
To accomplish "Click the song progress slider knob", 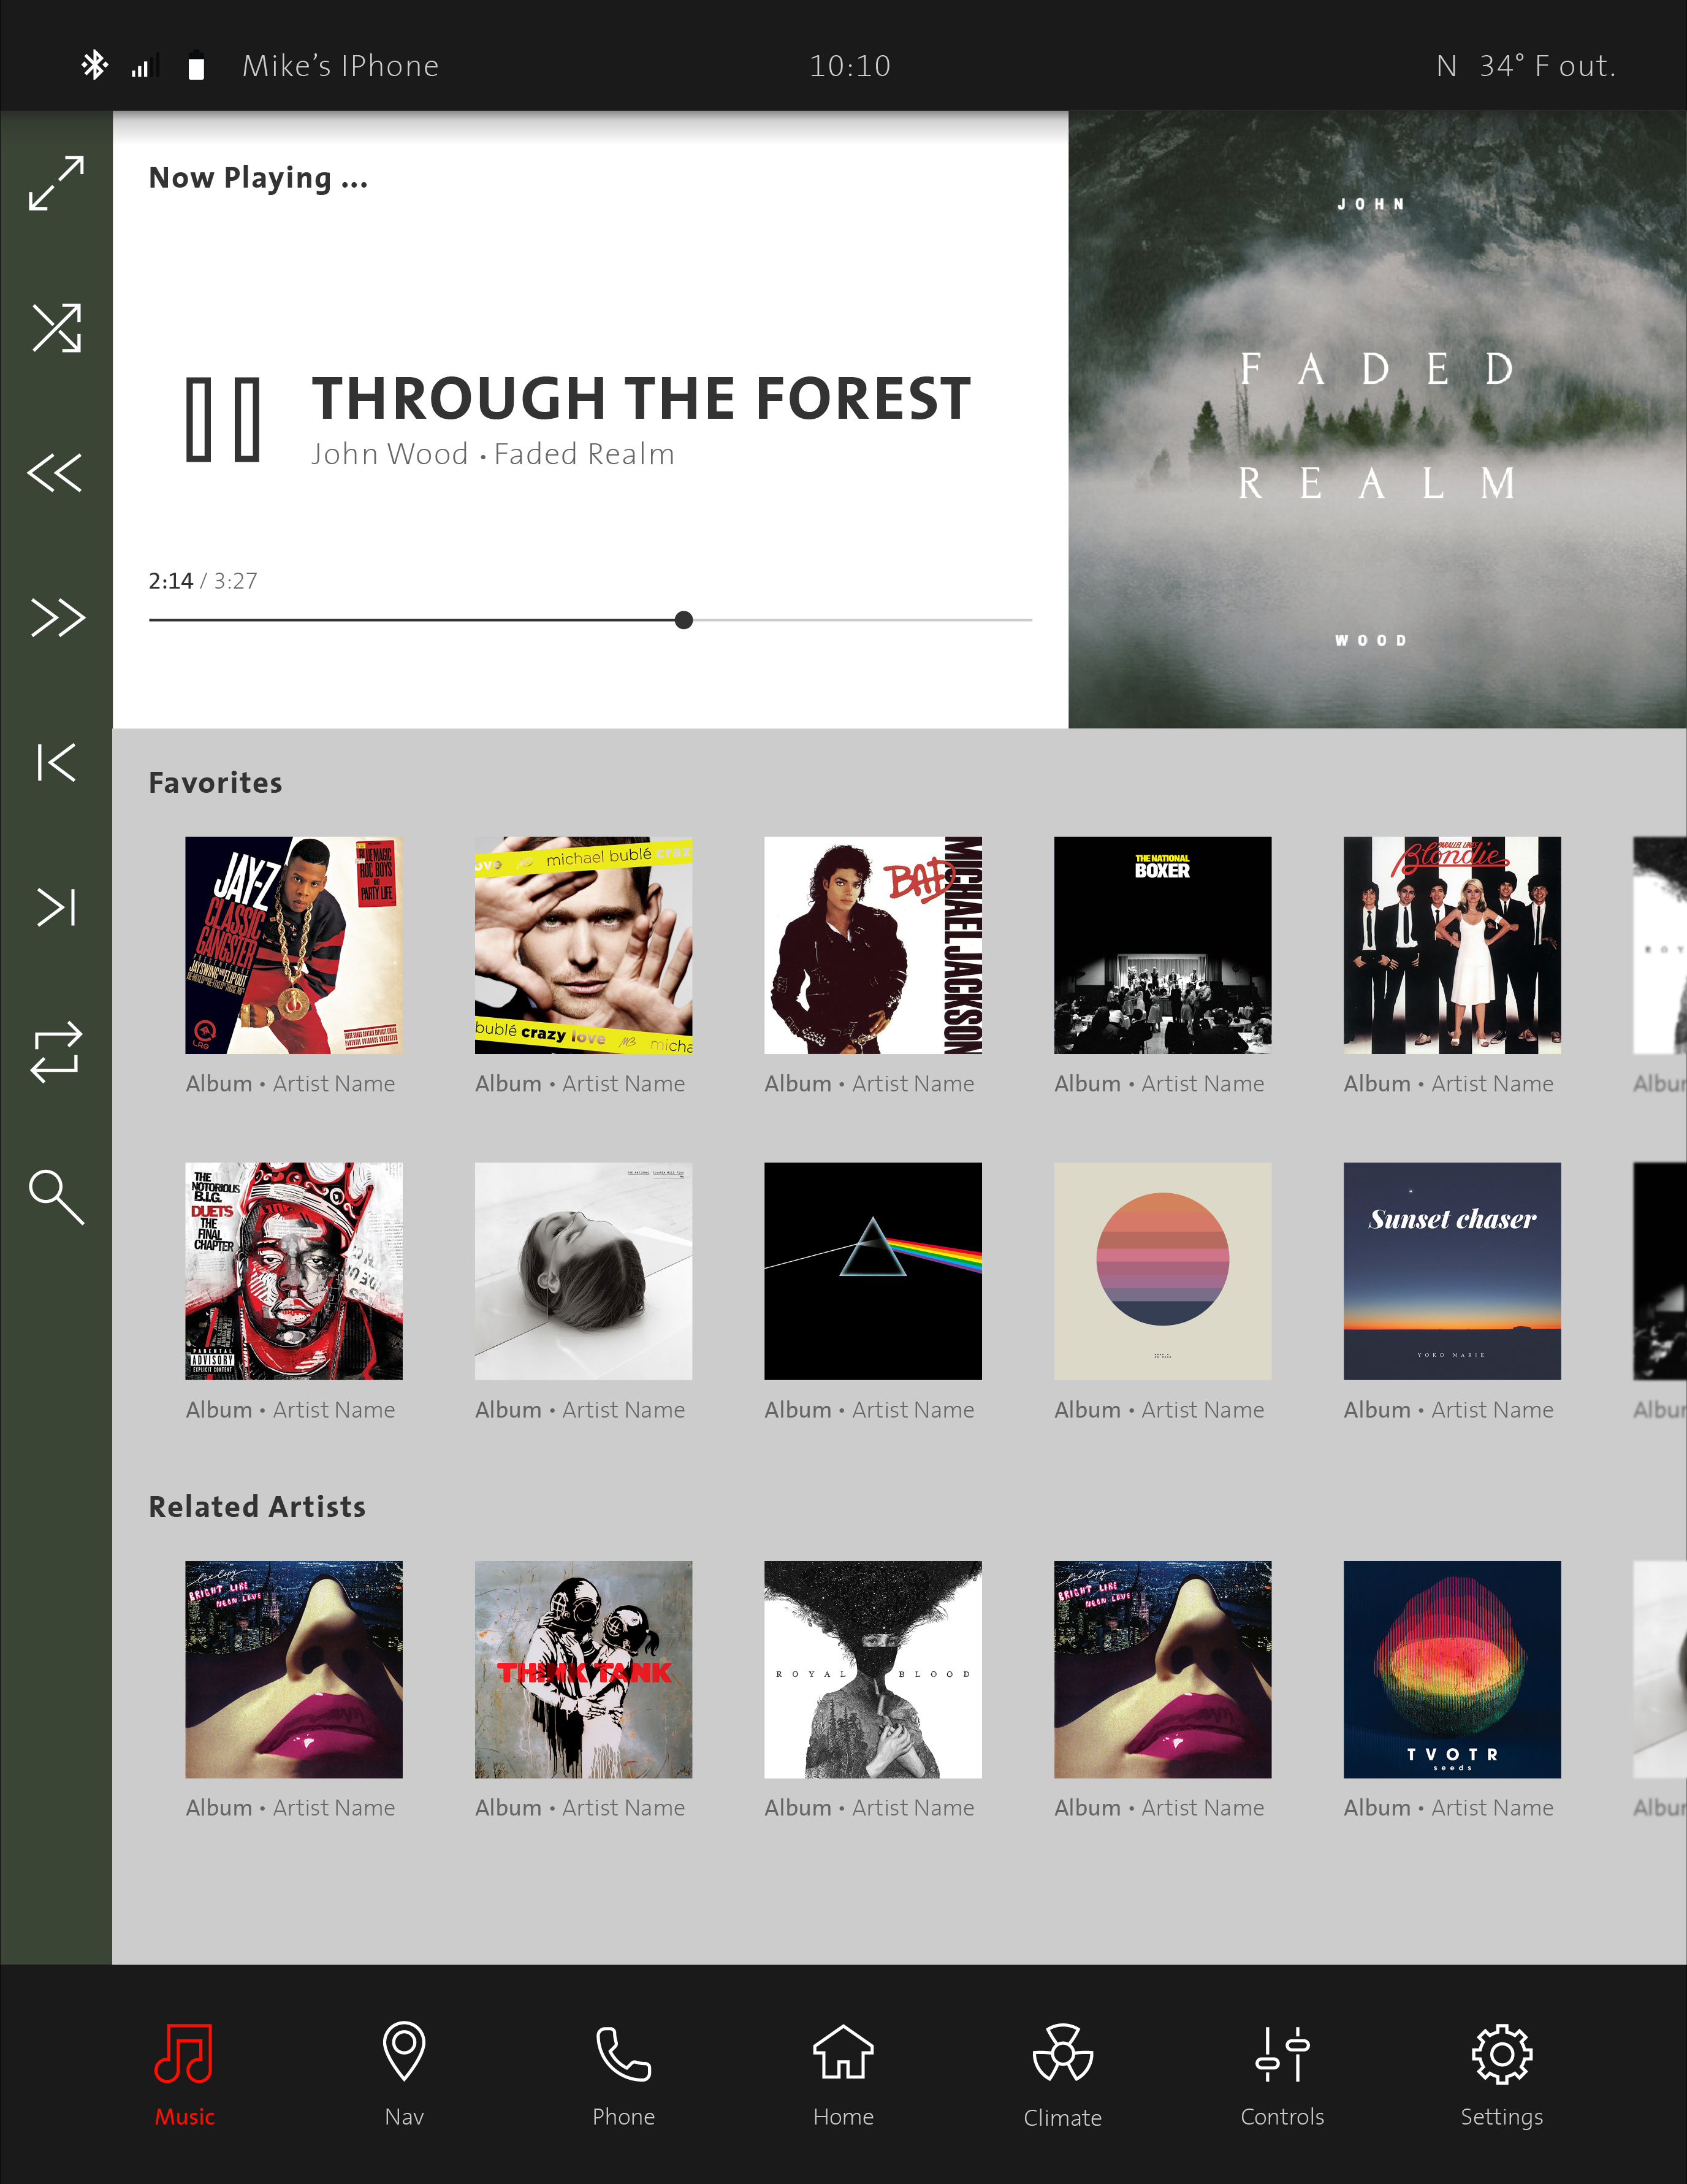I will 684,620.
